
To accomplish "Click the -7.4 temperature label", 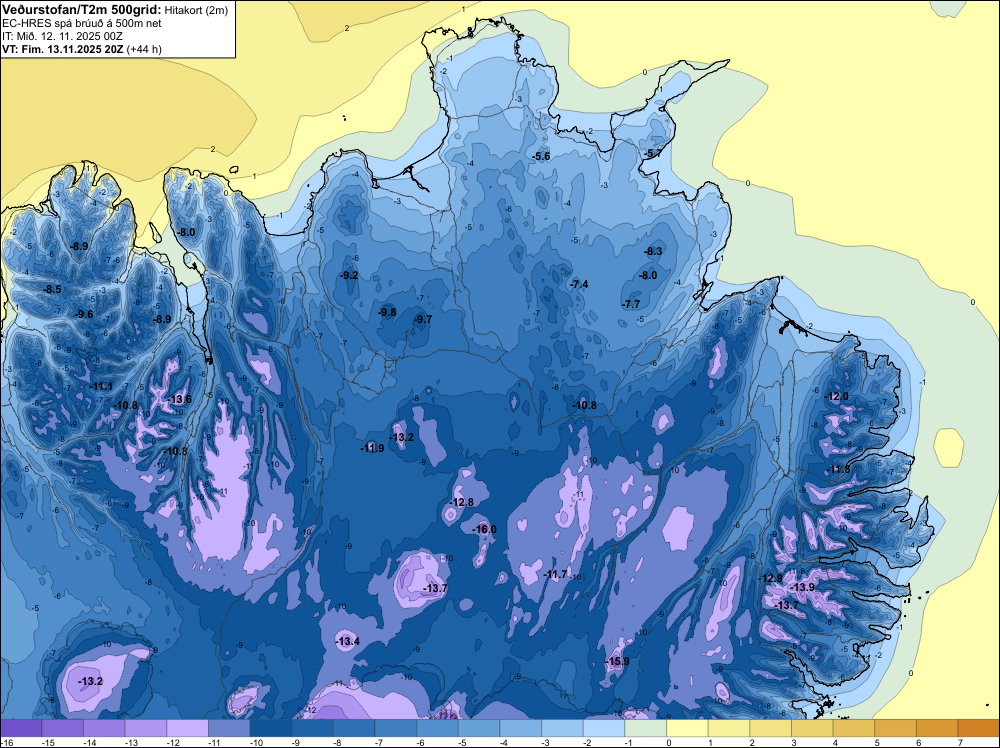I will coord(580,284).
